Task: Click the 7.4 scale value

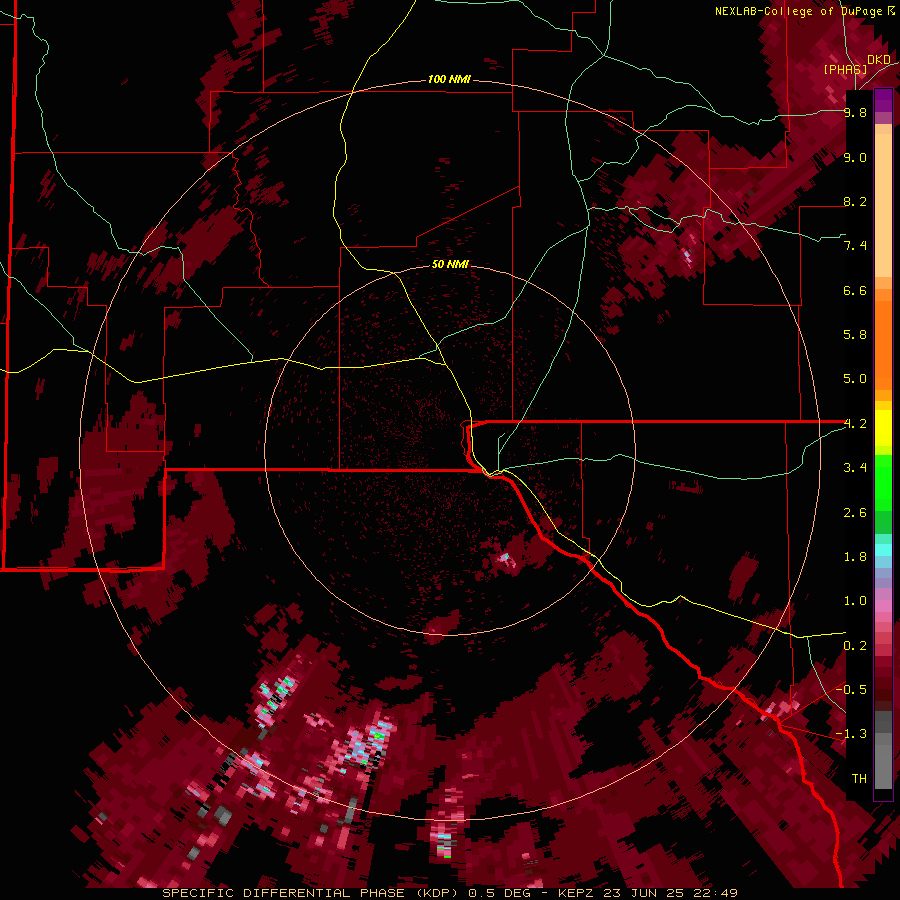Action: pos(855,246)
